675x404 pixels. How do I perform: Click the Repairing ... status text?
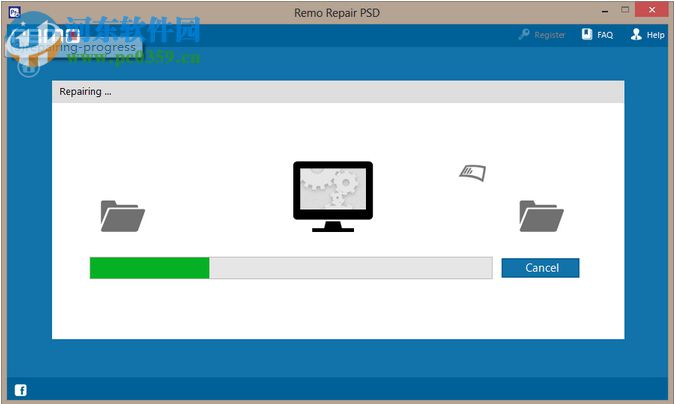(x=85, y=92)
